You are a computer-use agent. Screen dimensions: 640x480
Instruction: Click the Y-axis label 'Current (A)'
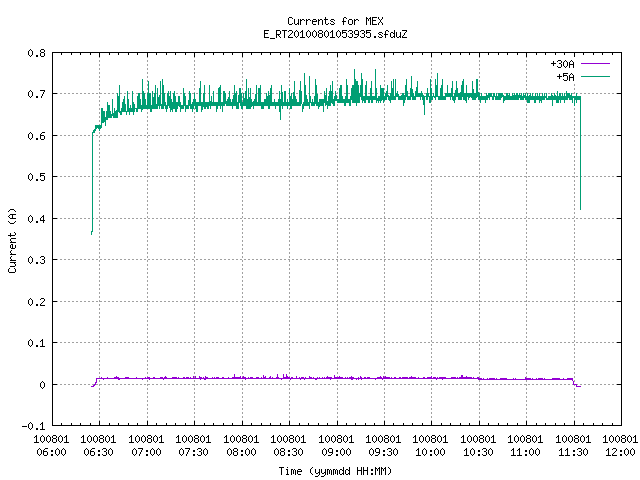[x=12, y=241]
